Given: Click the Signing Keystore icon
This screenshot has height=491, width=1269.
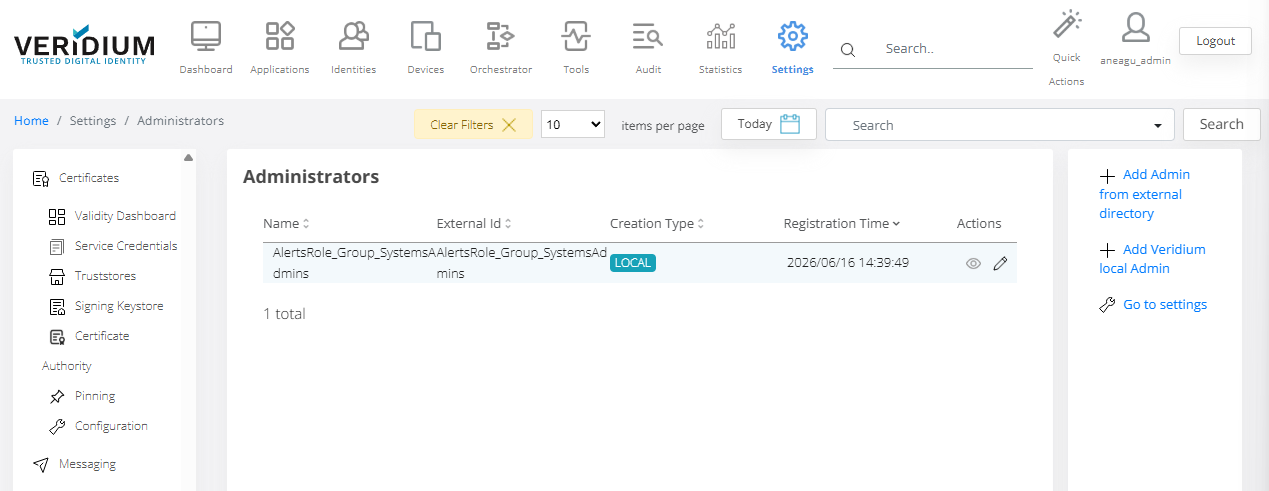Looking at the screenshot, I should click(57, 306).
